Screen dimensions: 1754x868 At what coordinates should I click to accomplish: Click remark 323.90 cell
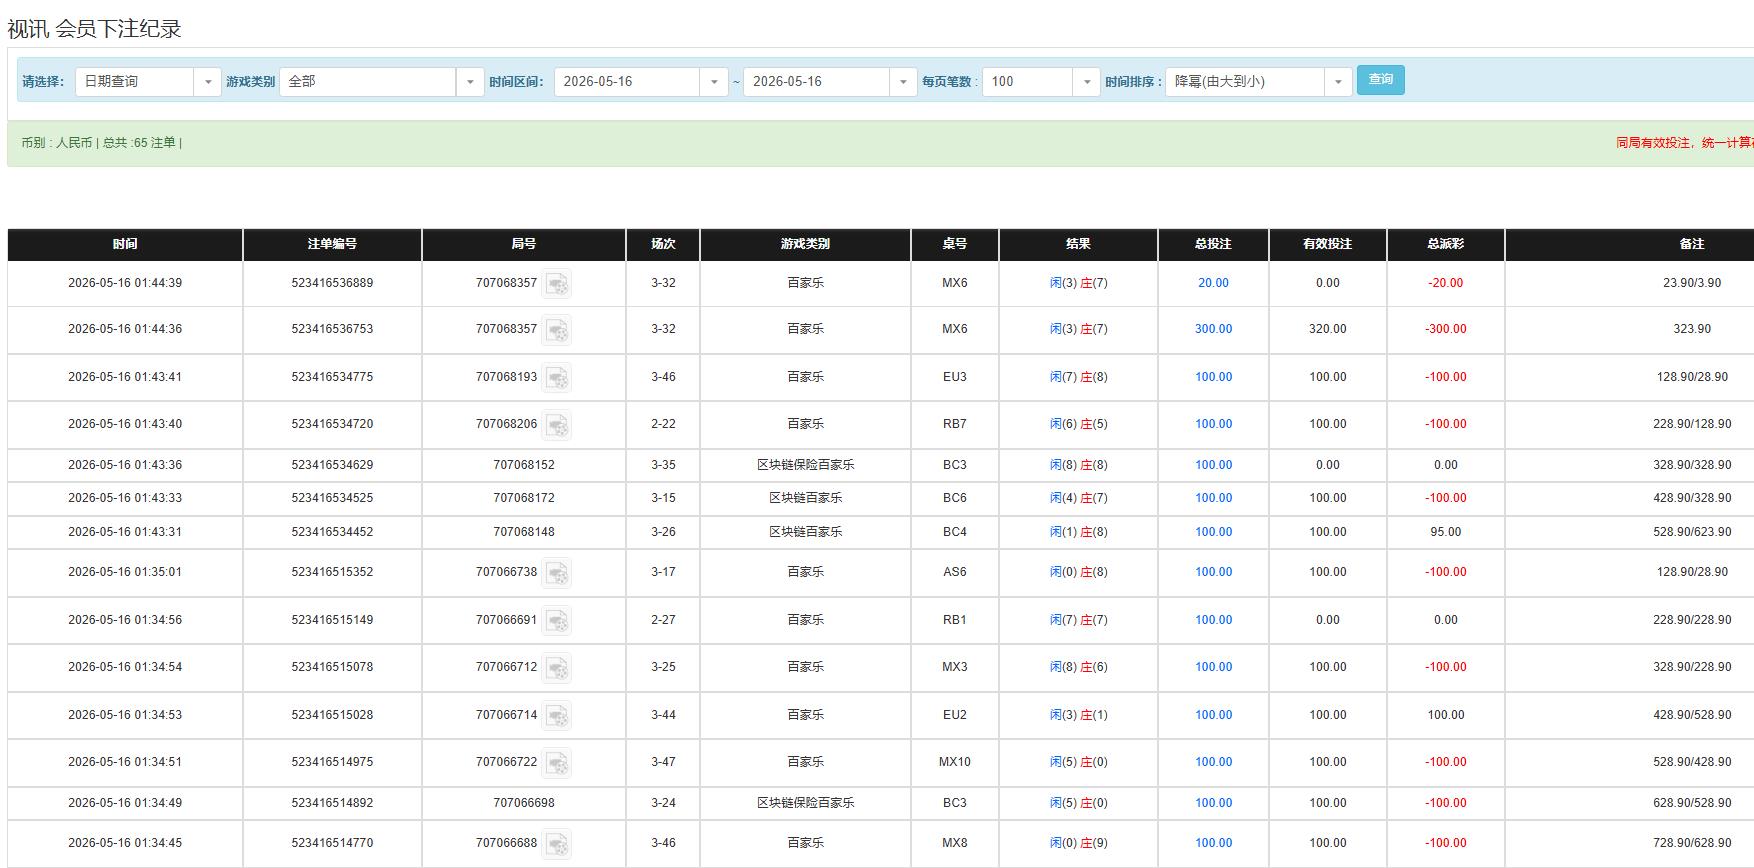click(1692, 329)
